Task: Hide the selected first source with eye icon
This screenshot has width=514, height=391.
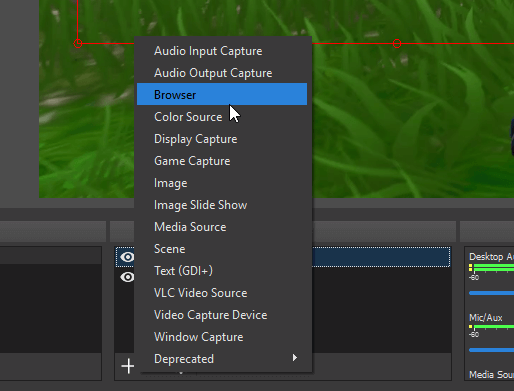Action: point(127,257)
